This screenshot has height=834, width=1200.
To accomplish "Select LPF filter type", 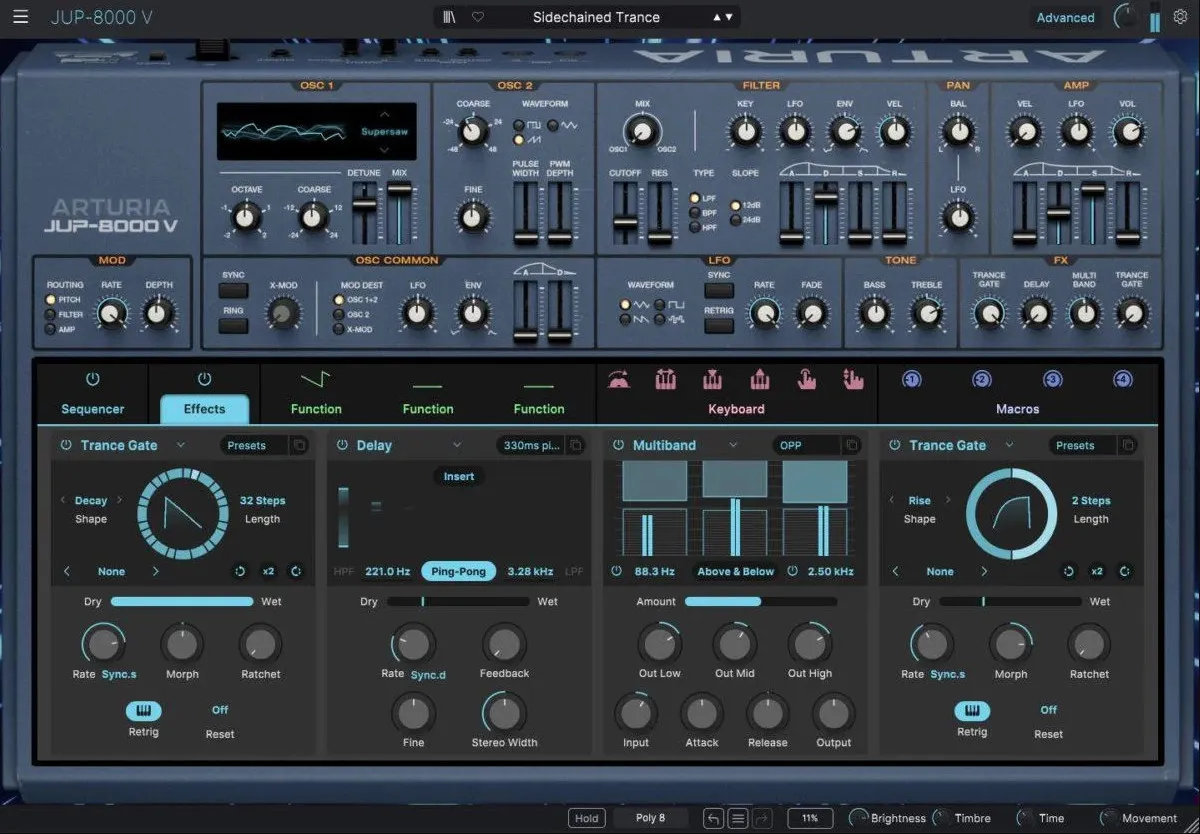I will [695, 198].
